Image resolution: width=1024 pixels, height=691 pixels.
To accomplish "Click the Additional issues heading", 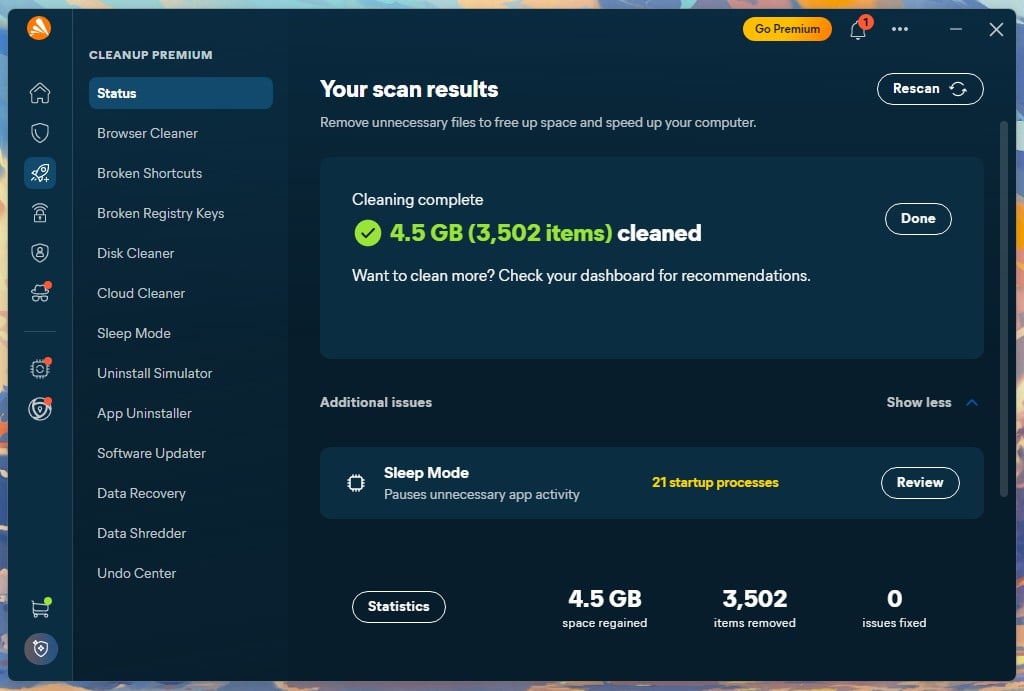I will pyautogui.click(x=376, y=402).
